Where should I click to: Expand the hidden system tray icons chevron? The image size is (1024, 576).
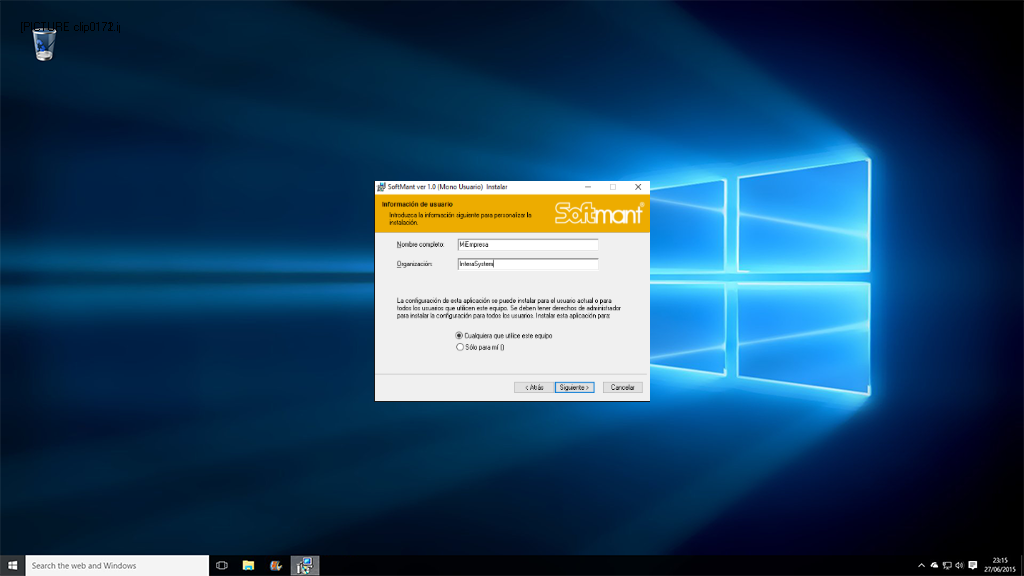921,565
